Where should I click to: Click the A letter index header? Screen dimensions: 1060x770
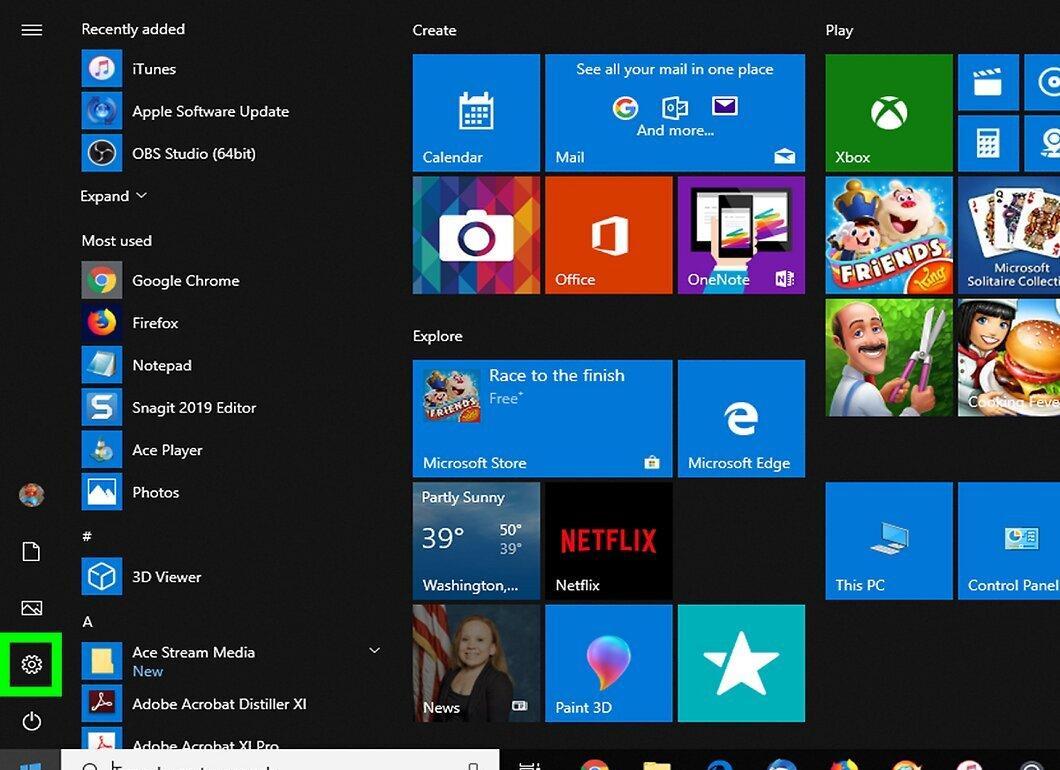(87, 621)
